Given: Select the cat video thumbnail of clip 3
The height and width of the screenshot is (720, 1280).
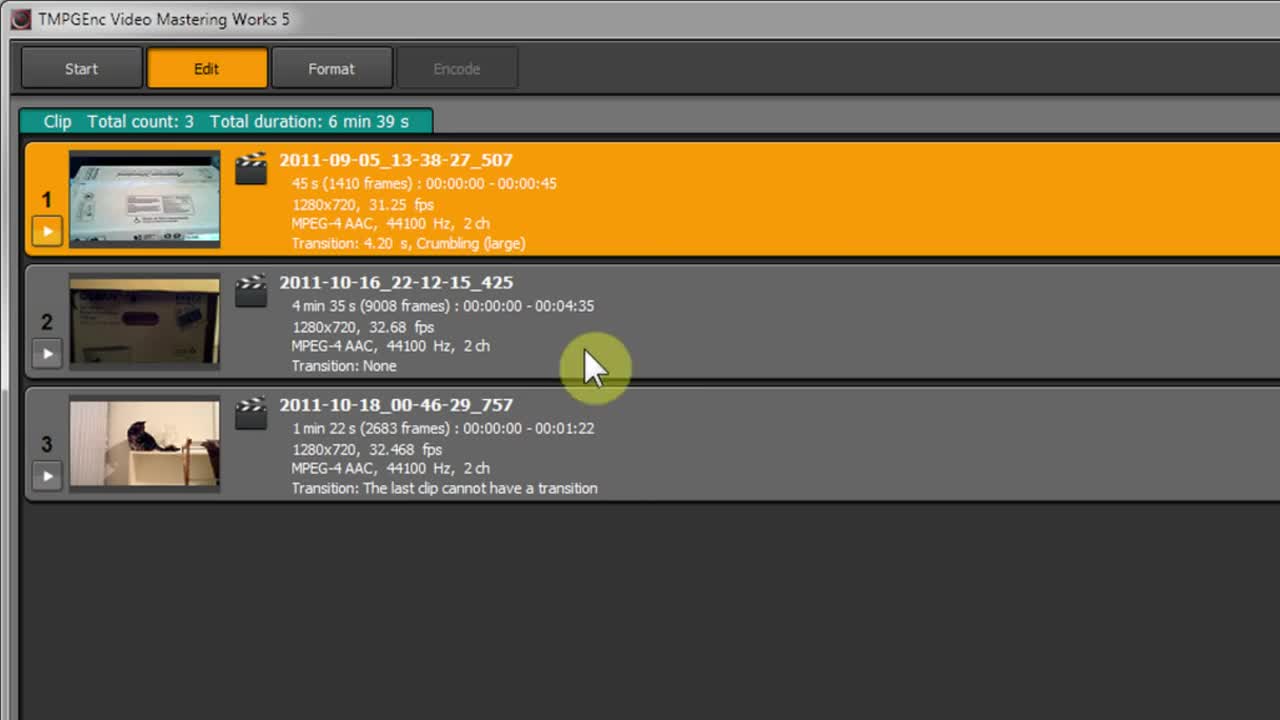Looking at the screenshot, I should tap(145, 444).
